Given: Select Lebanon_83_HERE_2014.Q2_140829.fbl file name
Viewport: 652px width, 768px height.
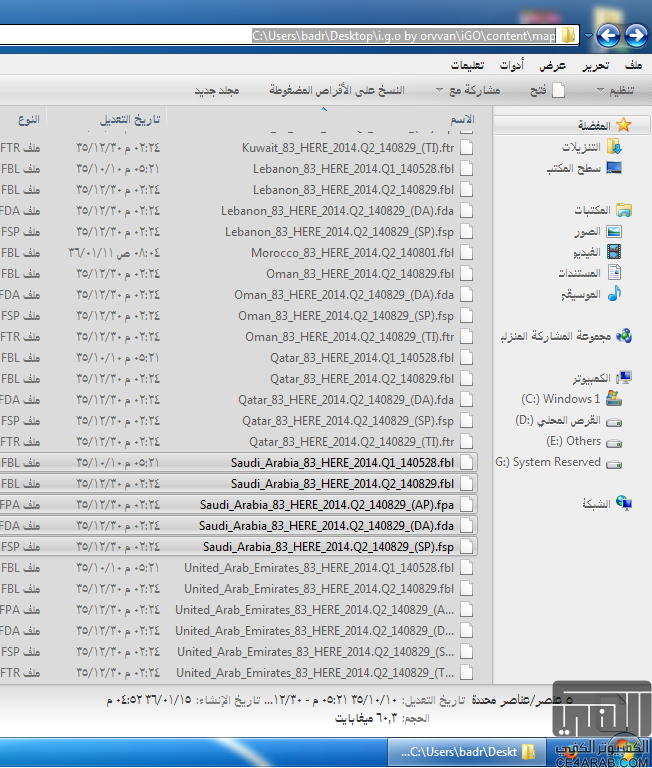Looking at the screenshot, I should pyautogui.click(x=353, y=190).
